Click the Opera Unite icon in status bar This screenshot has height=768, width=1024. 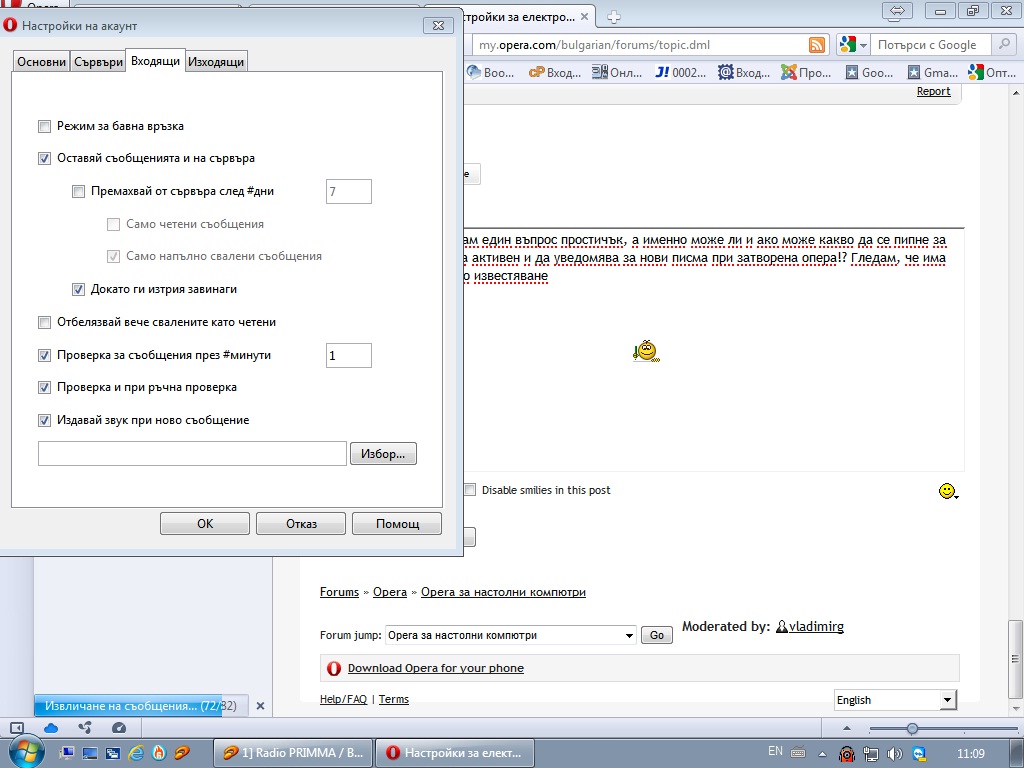[85, 728]
